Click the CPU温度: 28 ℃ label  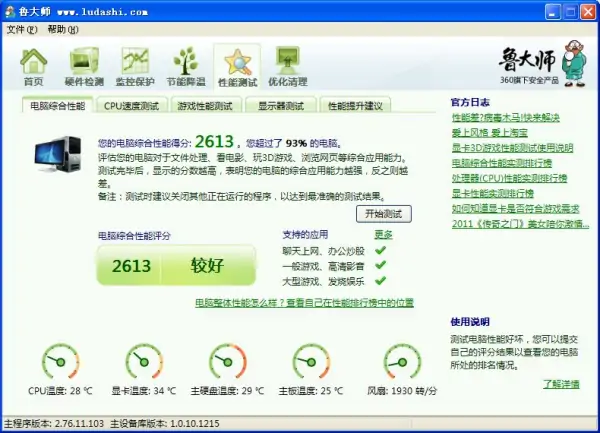(x=60, y=391)
